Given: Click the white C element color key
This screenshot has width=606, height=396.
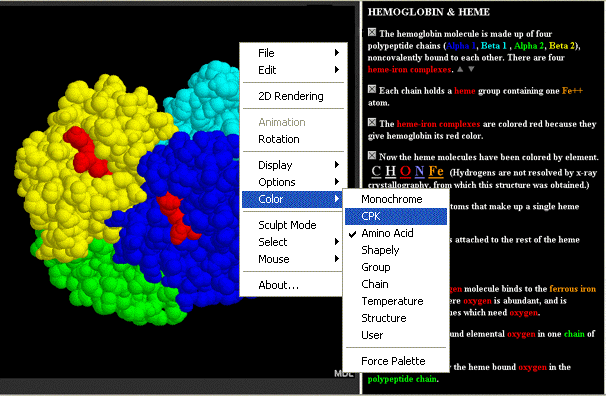Looking at the screenshot, I should click(x=376, y=171).
